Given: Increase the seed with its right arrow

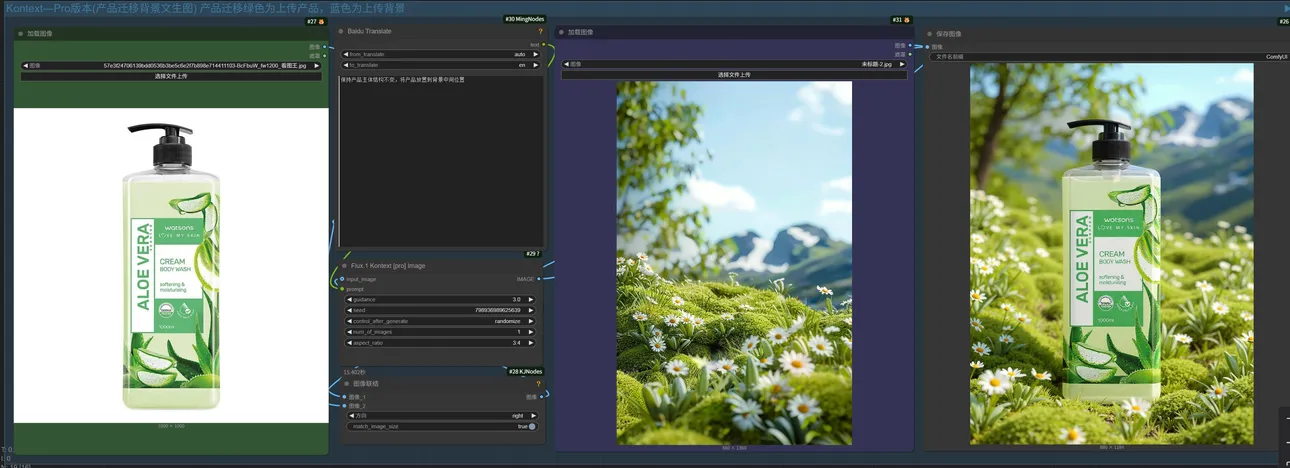Looking at the screenshot, I should click(531, 310).
